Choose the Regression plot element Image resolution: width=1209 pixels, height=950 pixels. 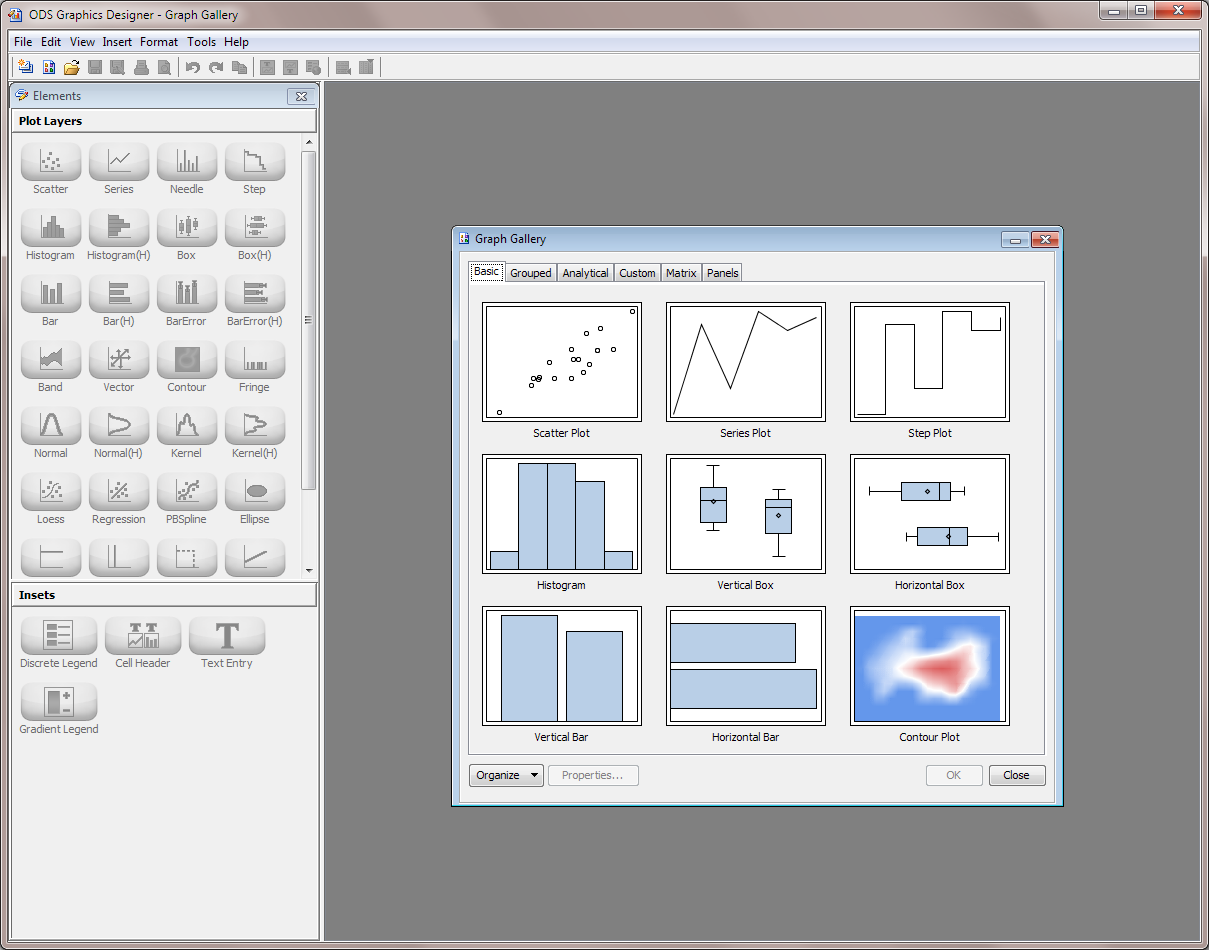point(118,491)
